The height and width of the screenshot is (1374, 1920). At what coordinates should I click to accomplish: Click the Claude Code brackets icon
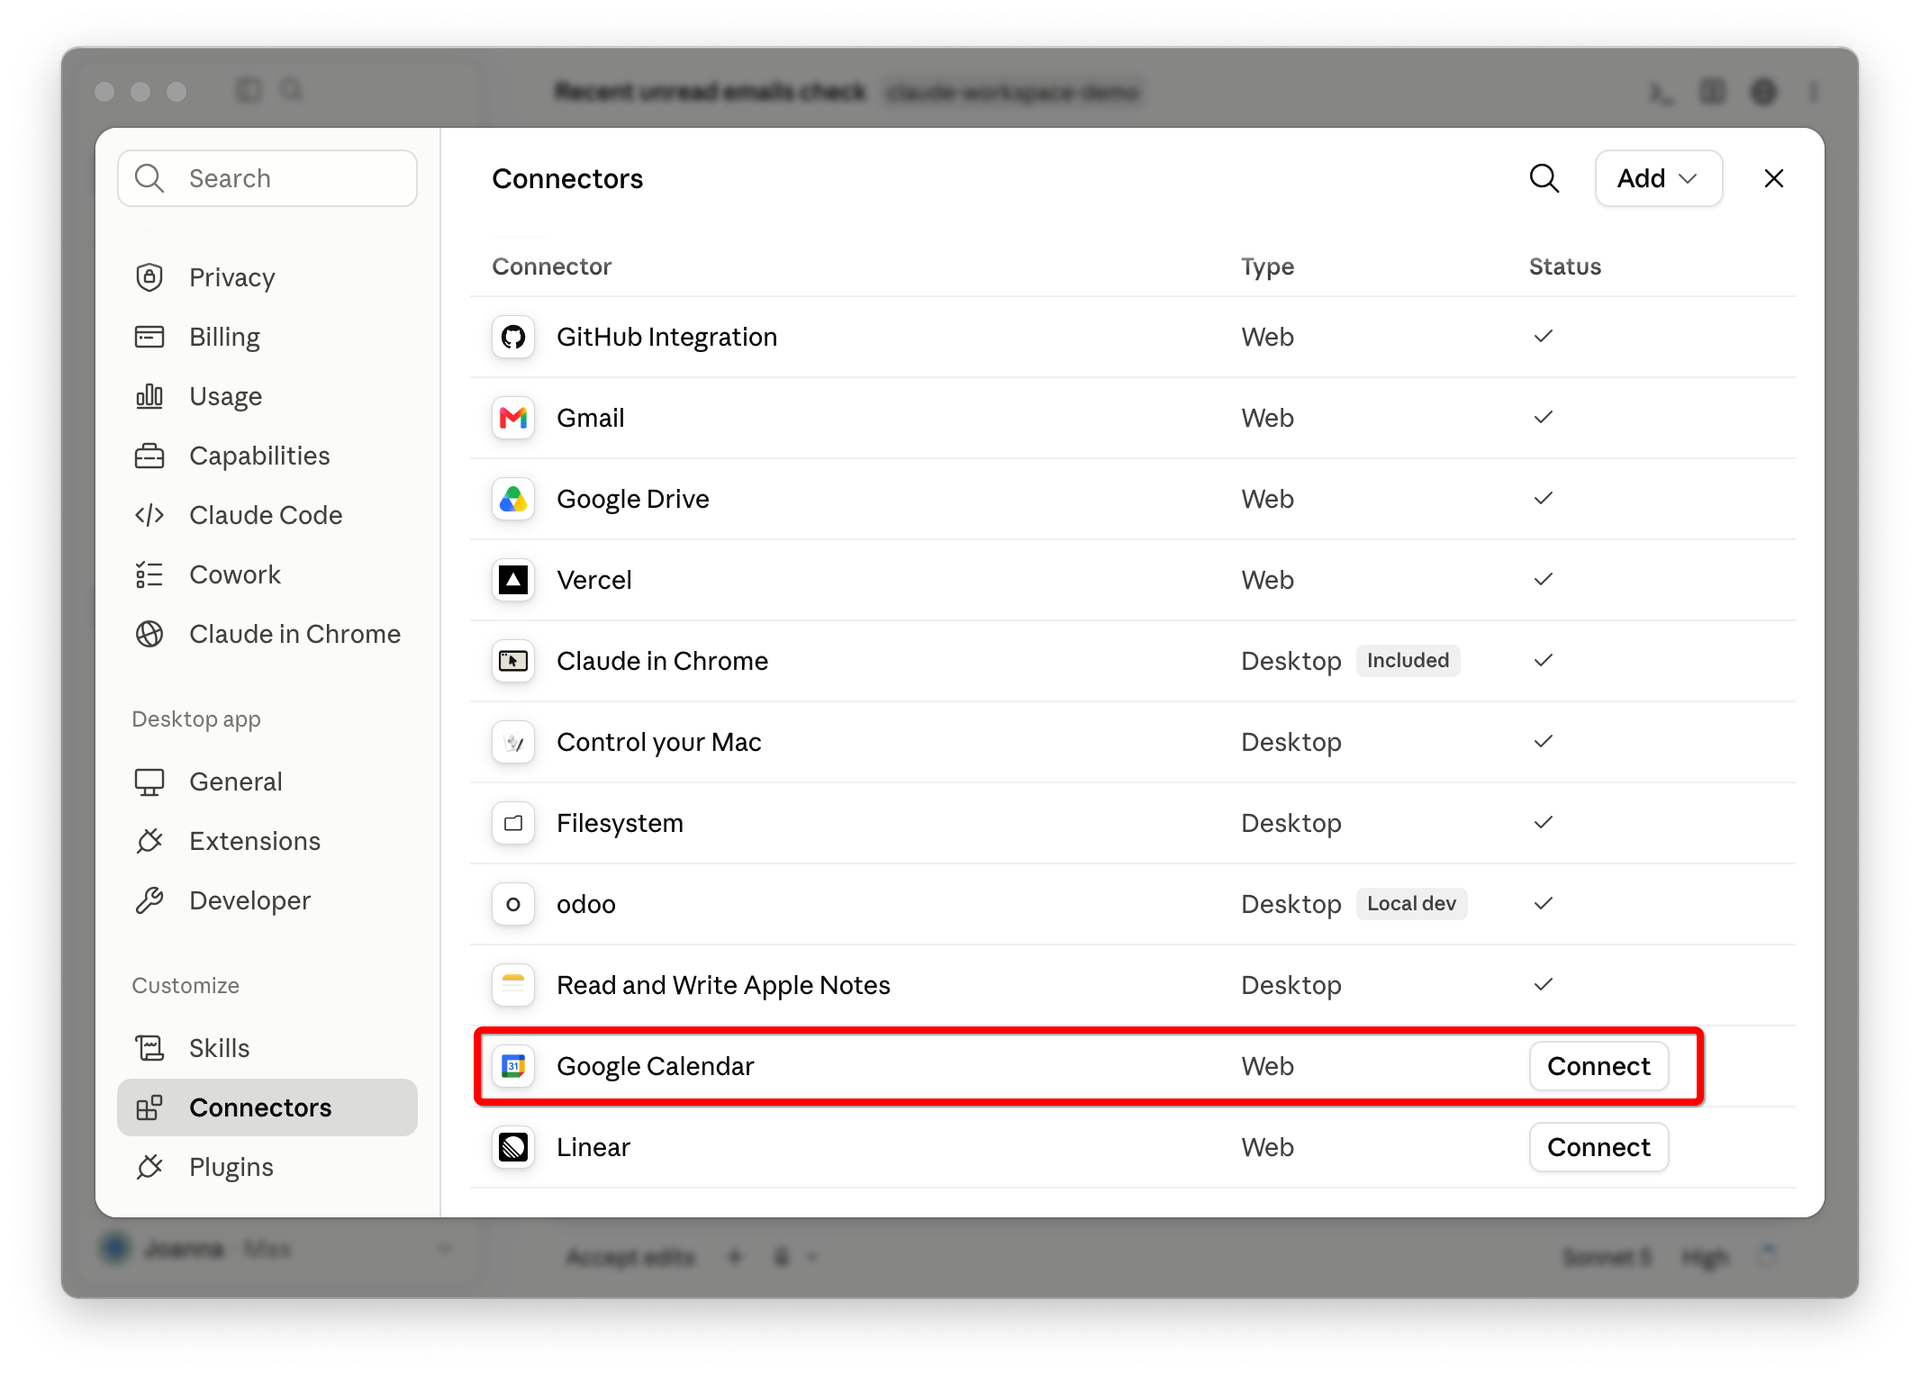150,515
